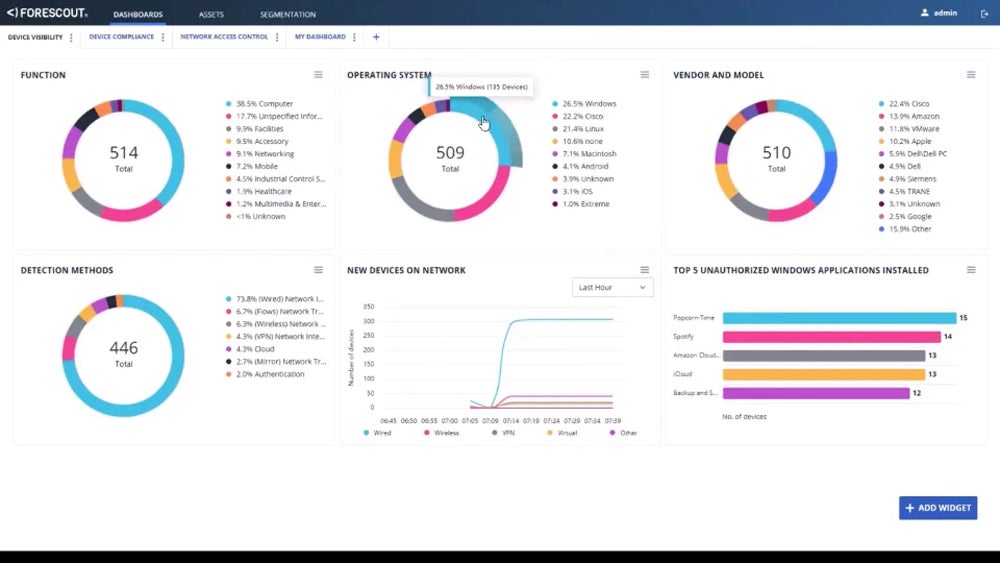Click the Function donut chart total center
The width and height of the screenshot is (1000, 563).
click(x=123, y=158)
